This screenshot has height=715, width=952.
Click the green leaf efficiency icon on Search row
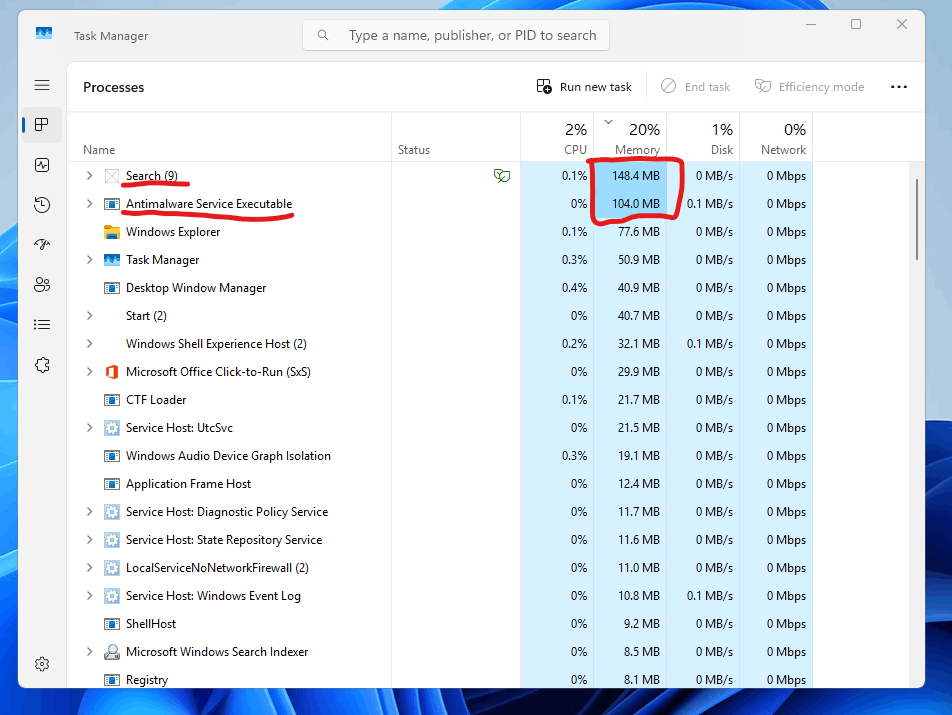502,176
